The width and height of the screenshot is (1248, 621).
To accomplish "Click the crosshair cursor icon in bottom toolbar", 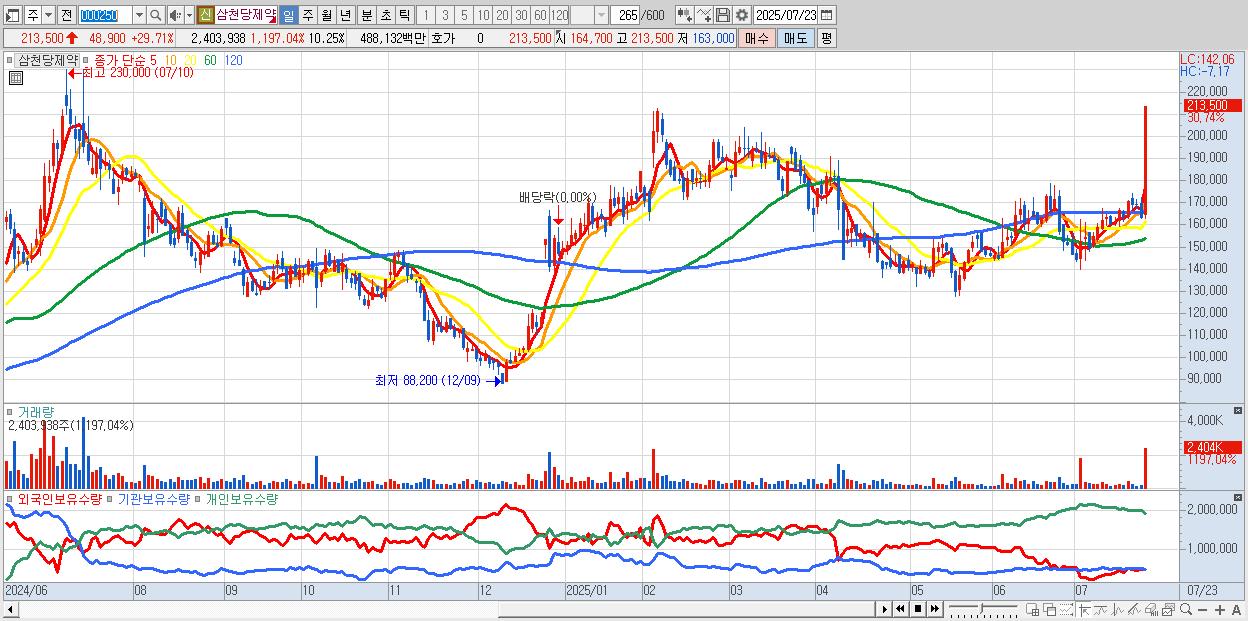I will [1084, 610].
